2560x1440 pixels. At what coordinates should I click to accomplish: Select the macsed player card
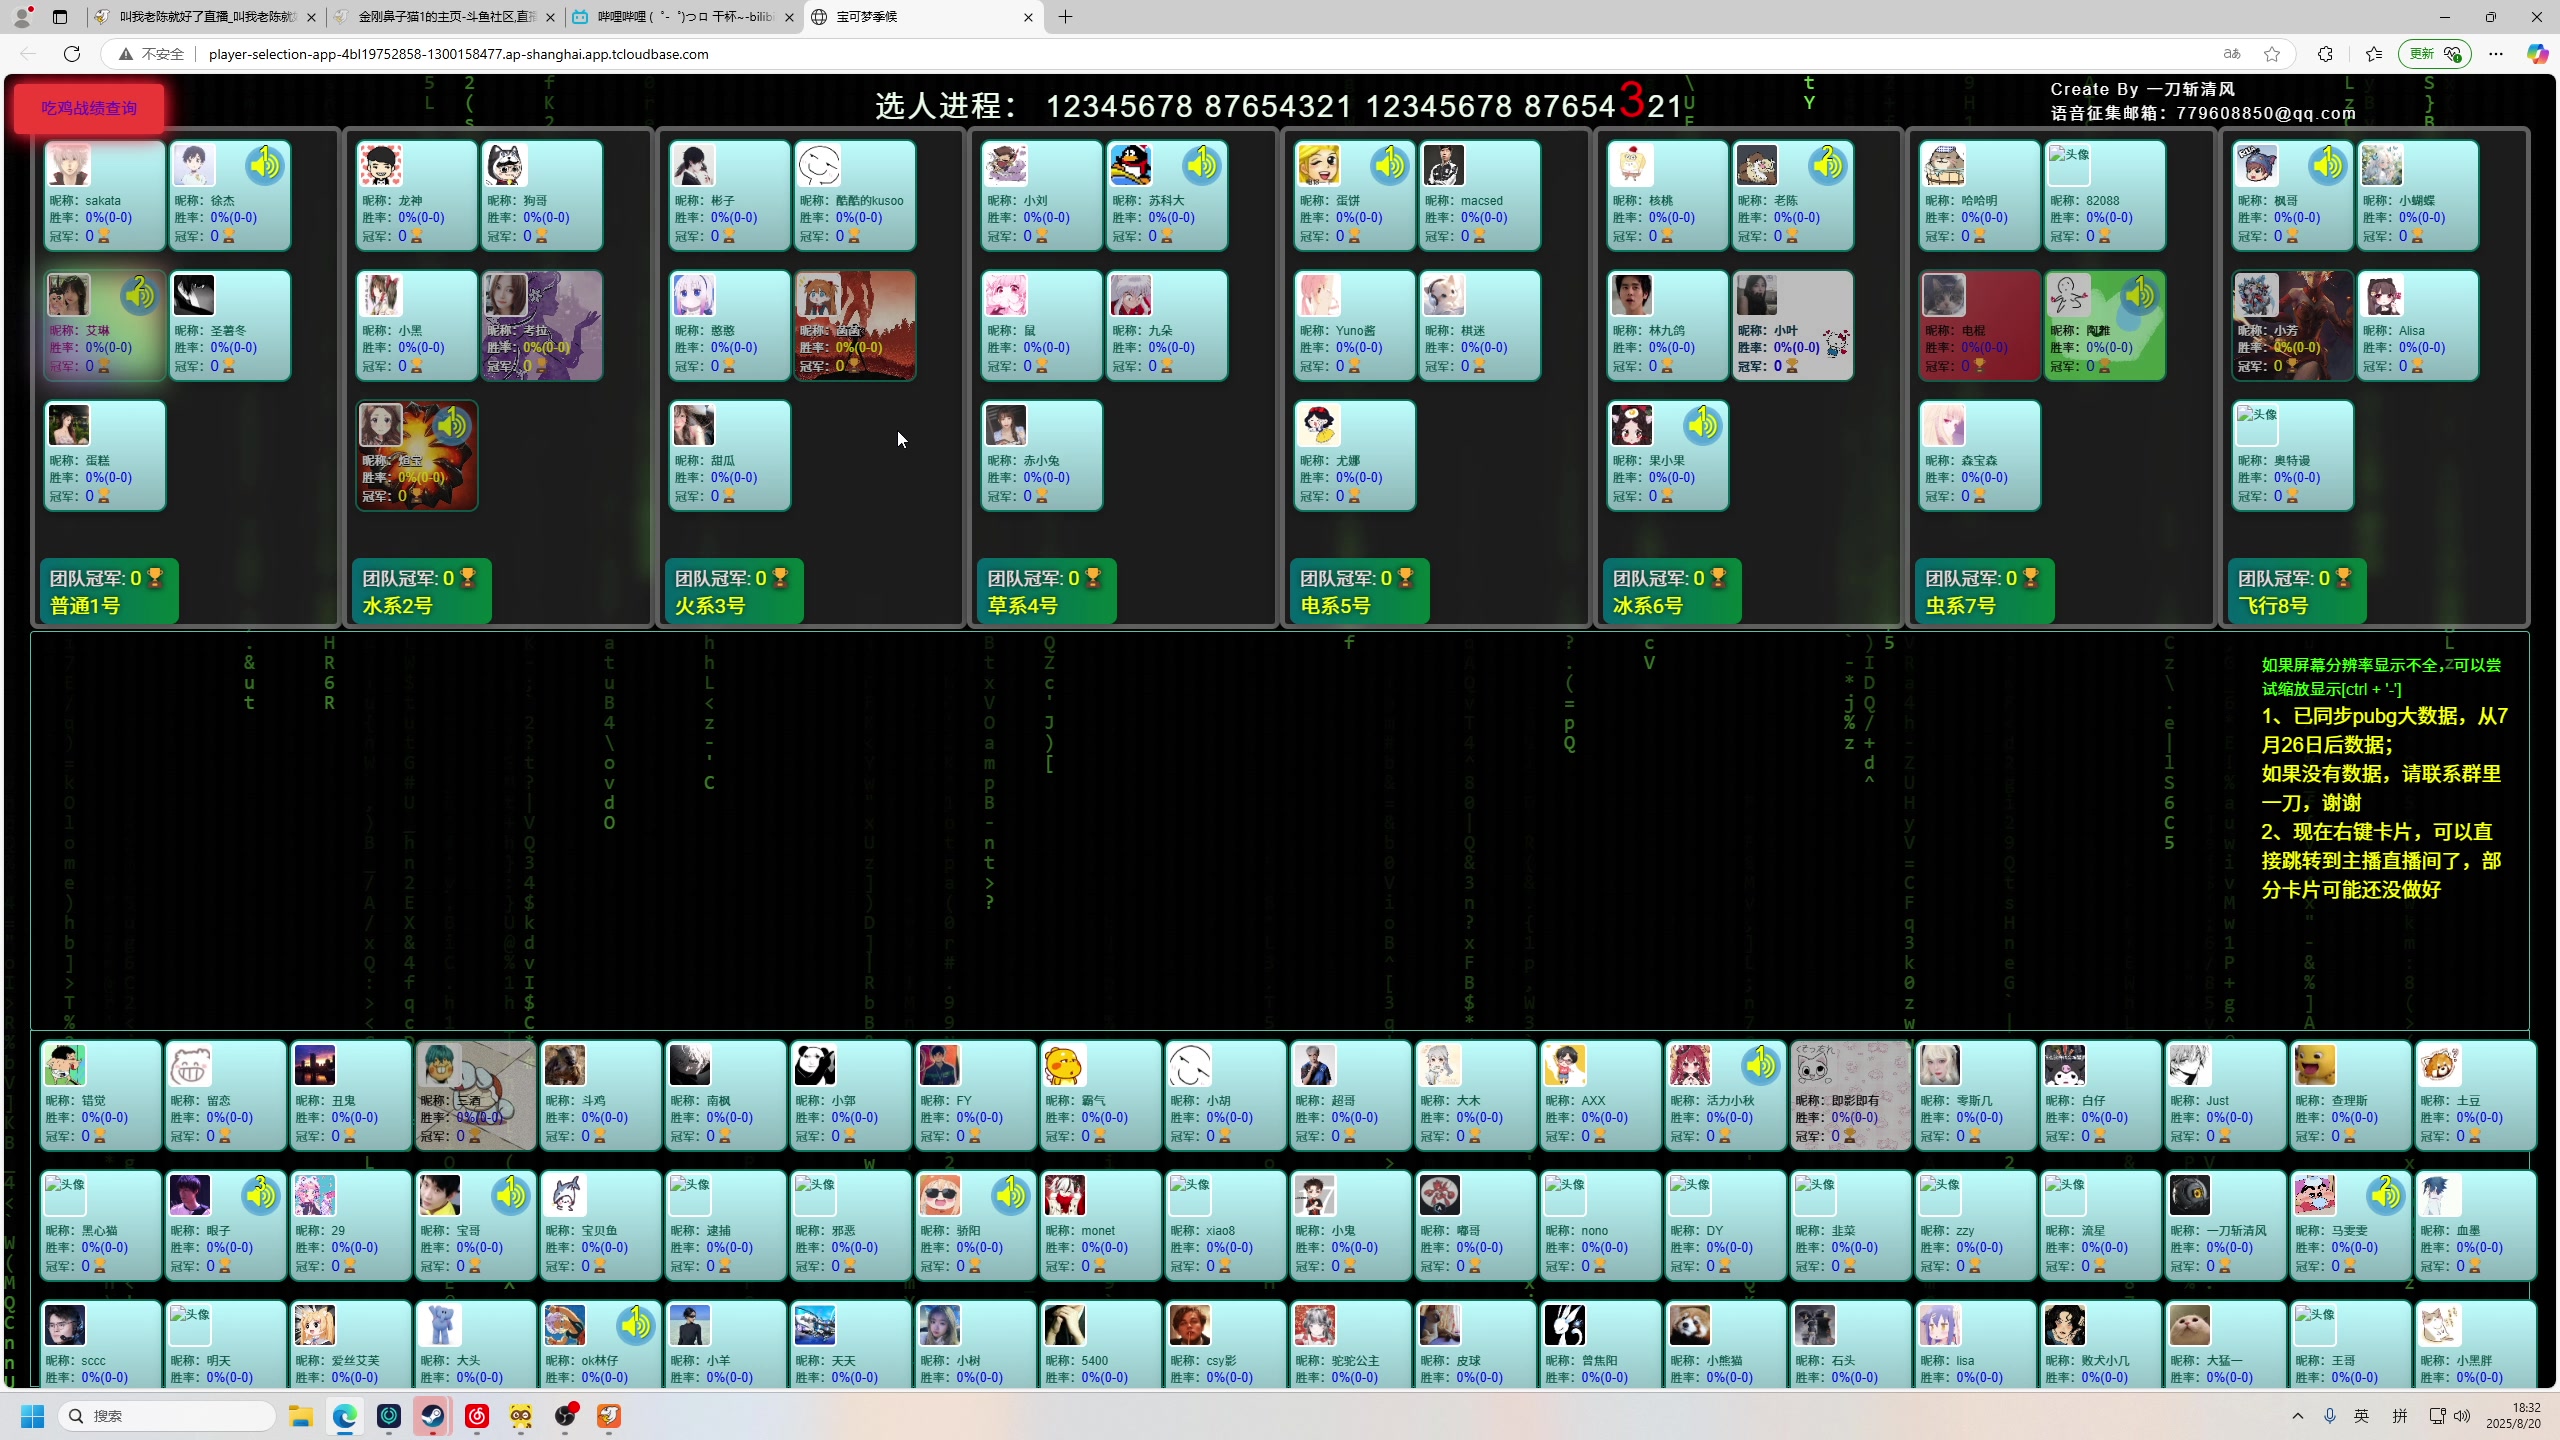[1479, 195]
